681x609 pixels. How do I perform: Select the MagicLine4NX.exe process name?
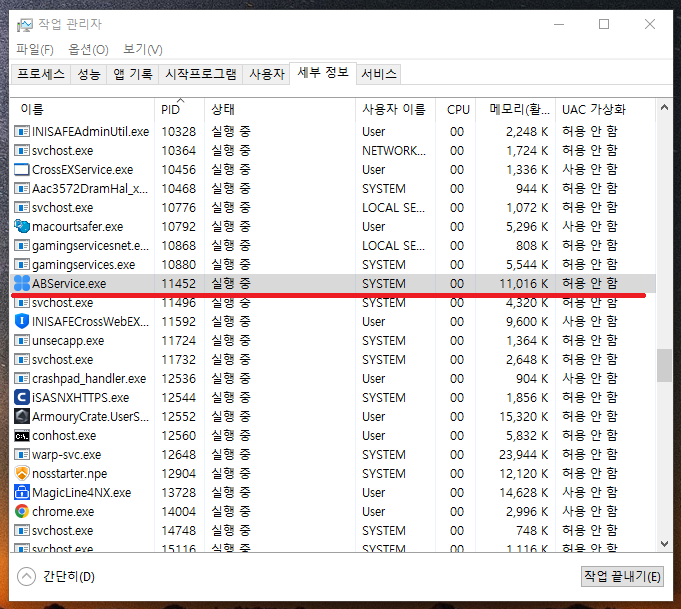81,493
